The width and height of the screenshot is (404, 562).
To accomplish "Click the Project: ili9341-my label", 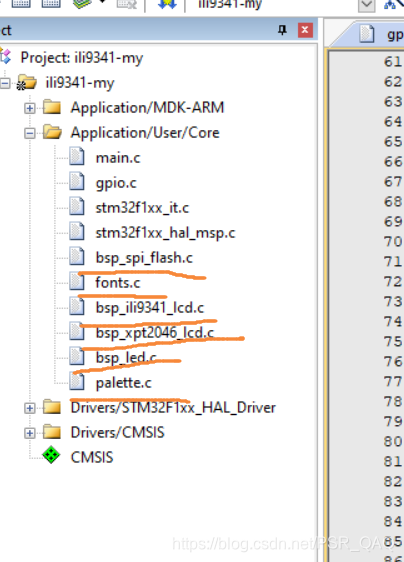I will (82, 58).
